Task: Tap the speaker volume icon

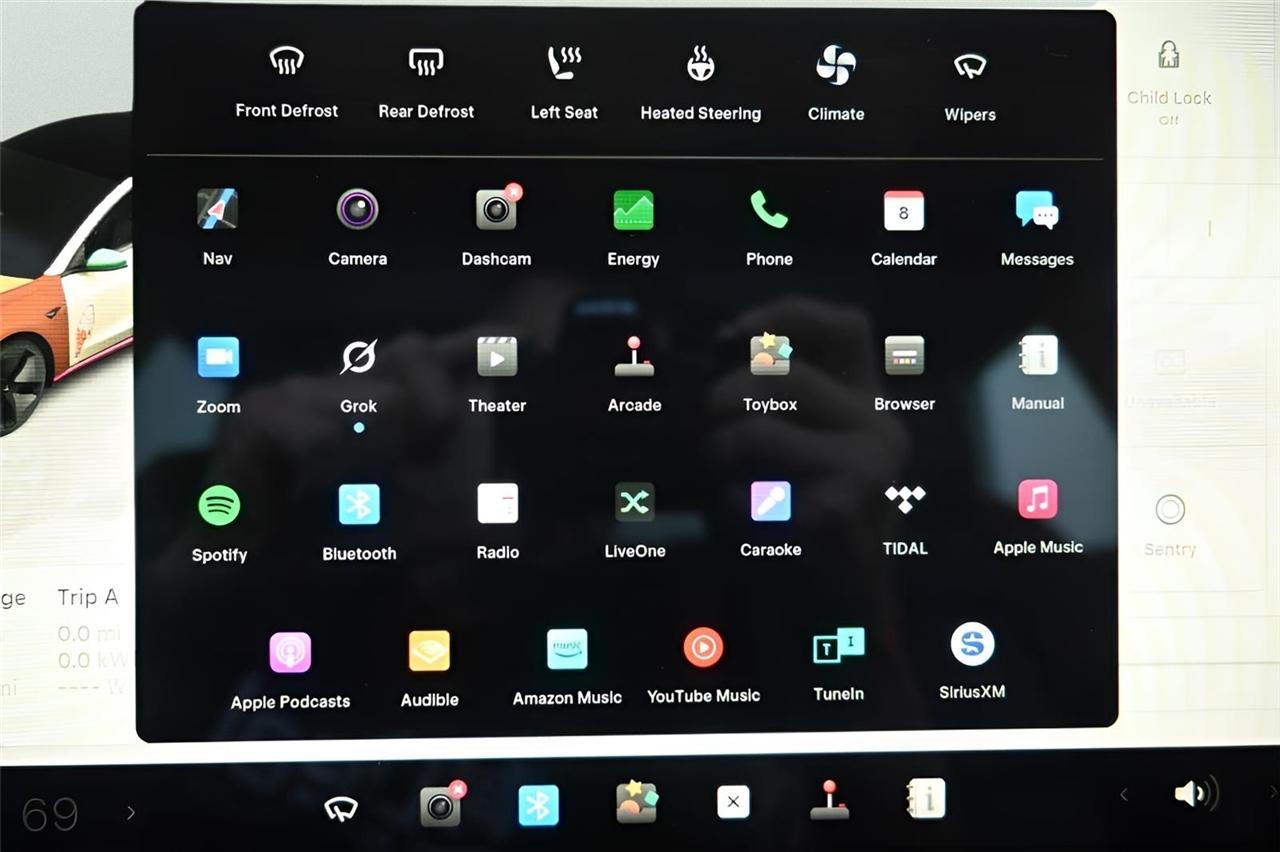Action: coord(1195,794)
